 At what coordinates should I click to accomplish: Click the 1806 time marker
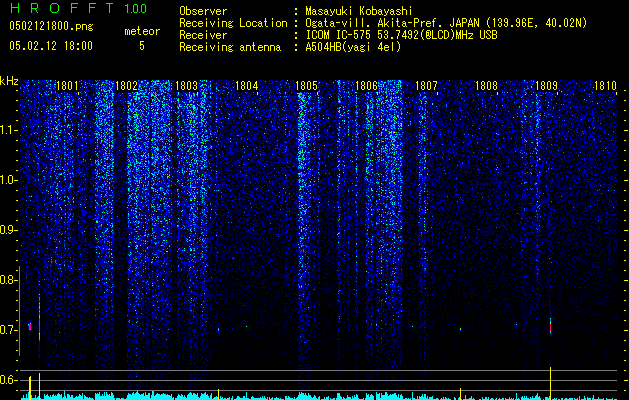pos(366,86)
